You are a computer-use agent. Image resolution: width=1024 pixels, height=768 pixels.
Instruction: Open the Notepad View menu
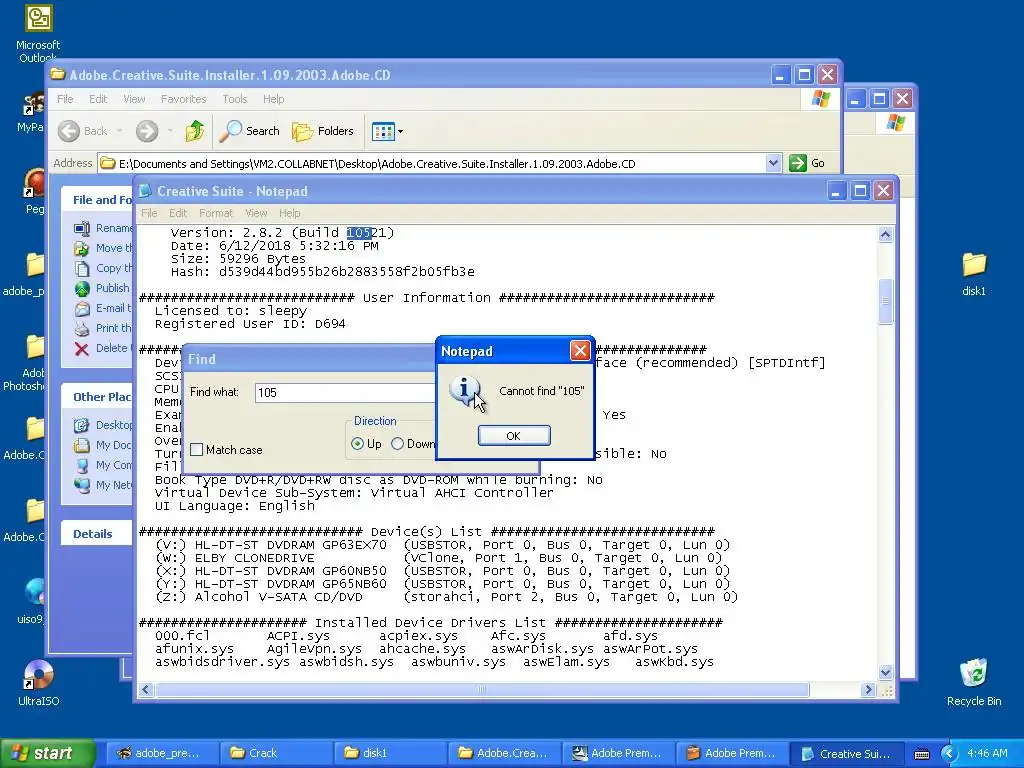click(256, 213)
